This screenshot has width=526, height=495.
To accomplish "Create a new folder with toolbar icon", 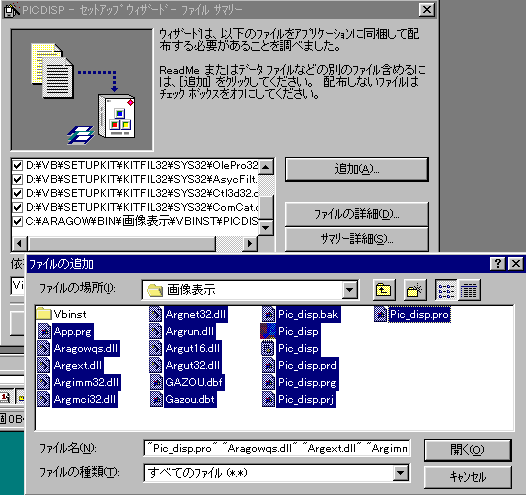I will [415, 290].
